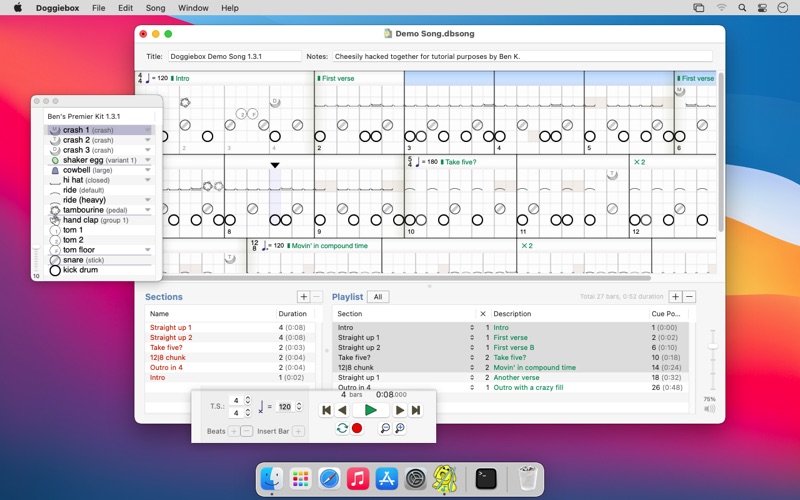Viewport: 800px width, 500px height.
Task: Select the crash 2 cymbal icon
Action: pos(55,140)
